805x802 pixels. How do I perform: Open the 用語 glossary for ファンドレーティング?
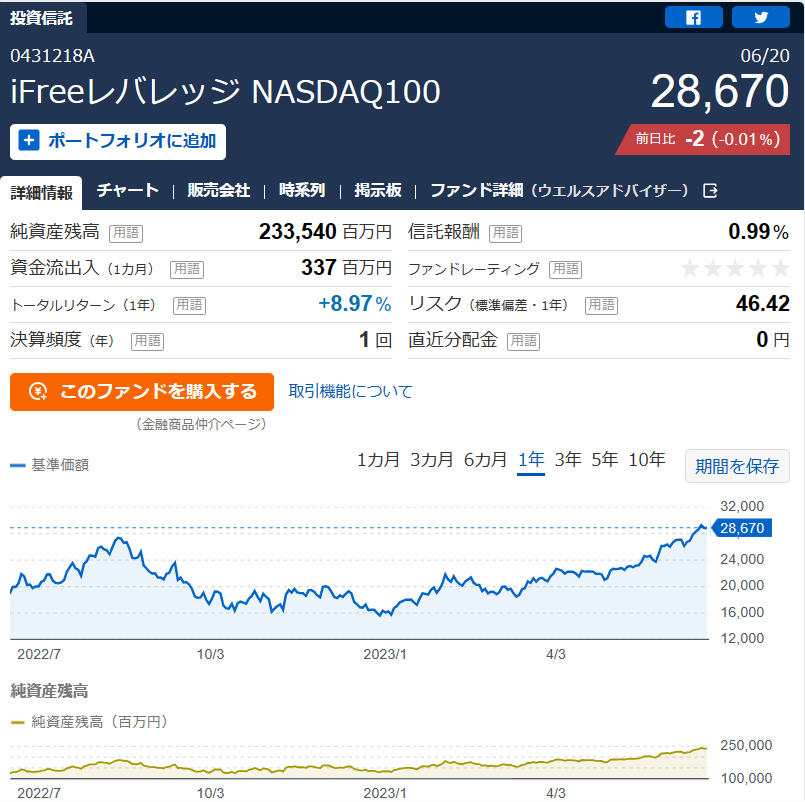point(565,269)
